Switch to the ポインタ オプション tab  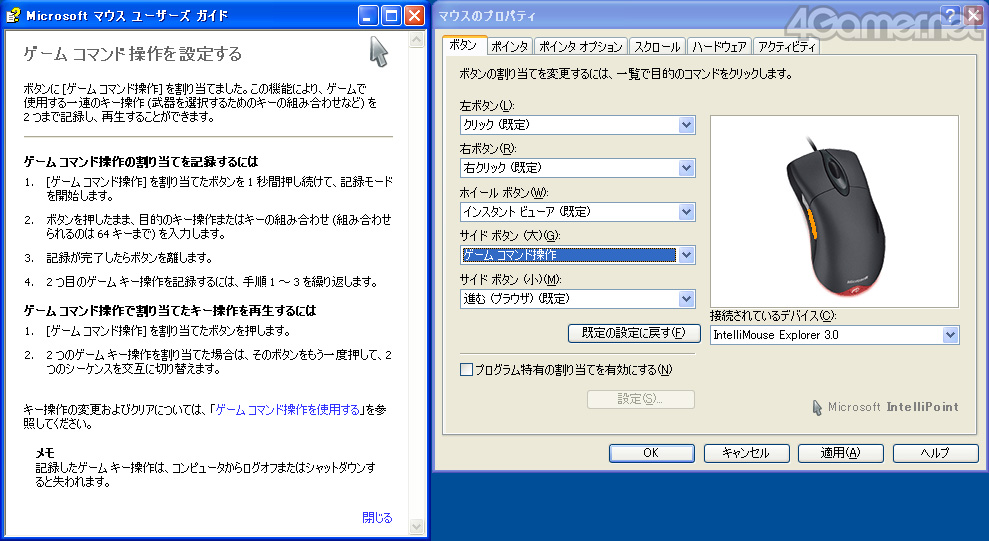pos(580,47)
